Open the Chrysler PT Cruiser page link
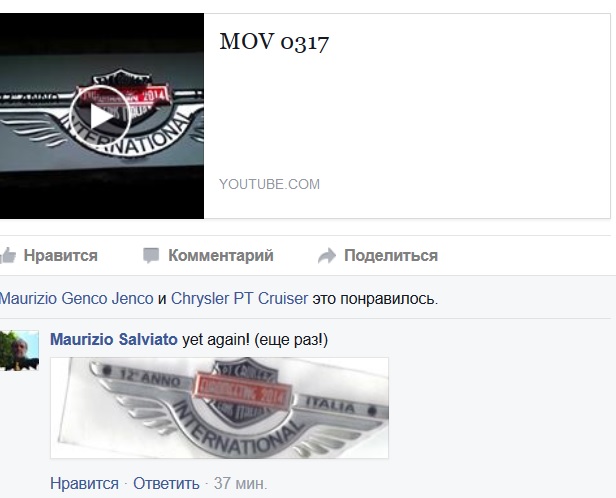The height and width of the screenshot is (498, 616). (x=239, y=299)
